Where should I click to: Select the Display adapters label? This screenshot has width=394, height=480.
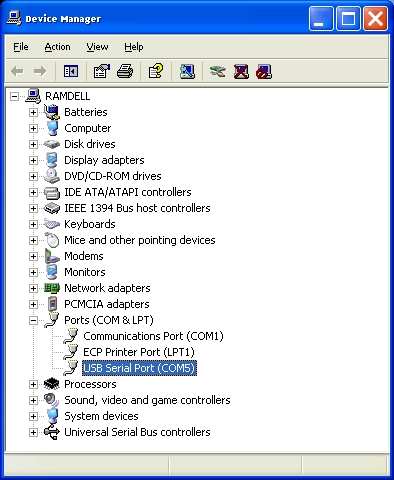click(104, 160)
